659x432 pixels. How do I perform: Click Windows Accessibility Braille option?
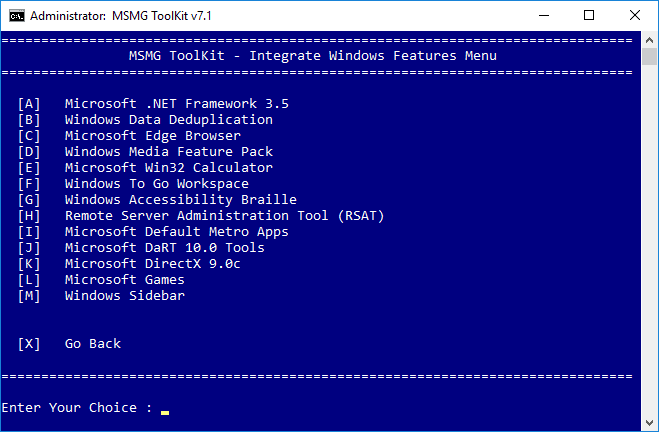tap(180, 200)
